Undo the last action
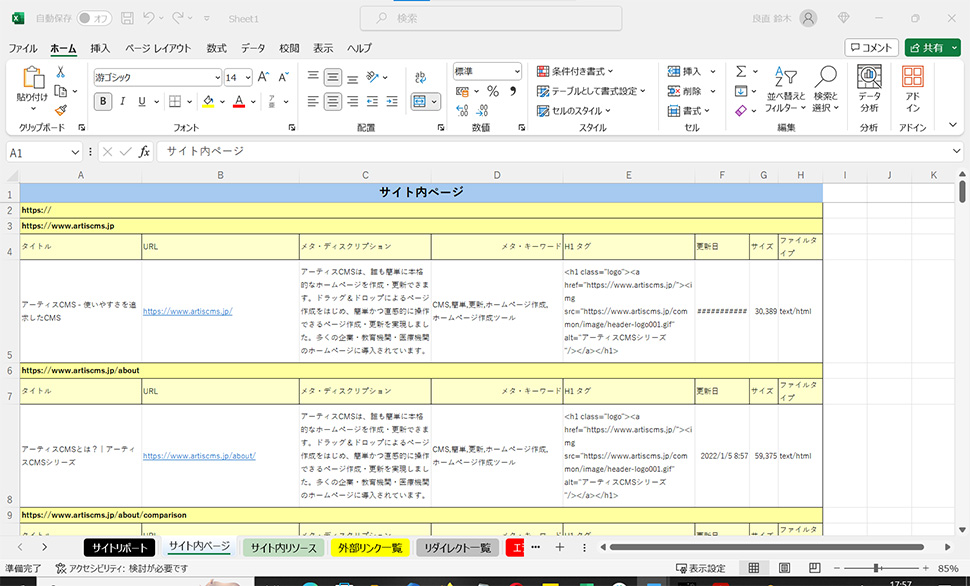The image size is (970, 586). 148,19
